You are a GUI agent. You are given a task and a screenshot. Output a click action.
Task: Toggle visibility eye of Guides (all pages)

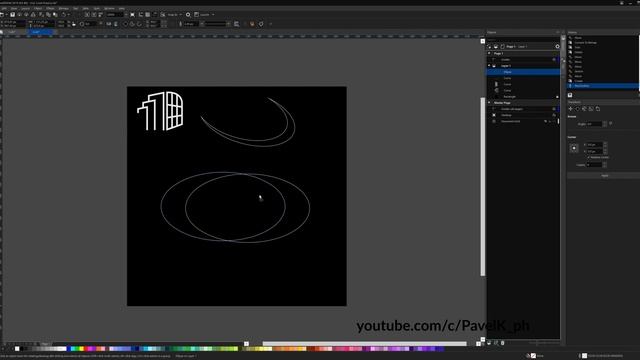point(554,109)
